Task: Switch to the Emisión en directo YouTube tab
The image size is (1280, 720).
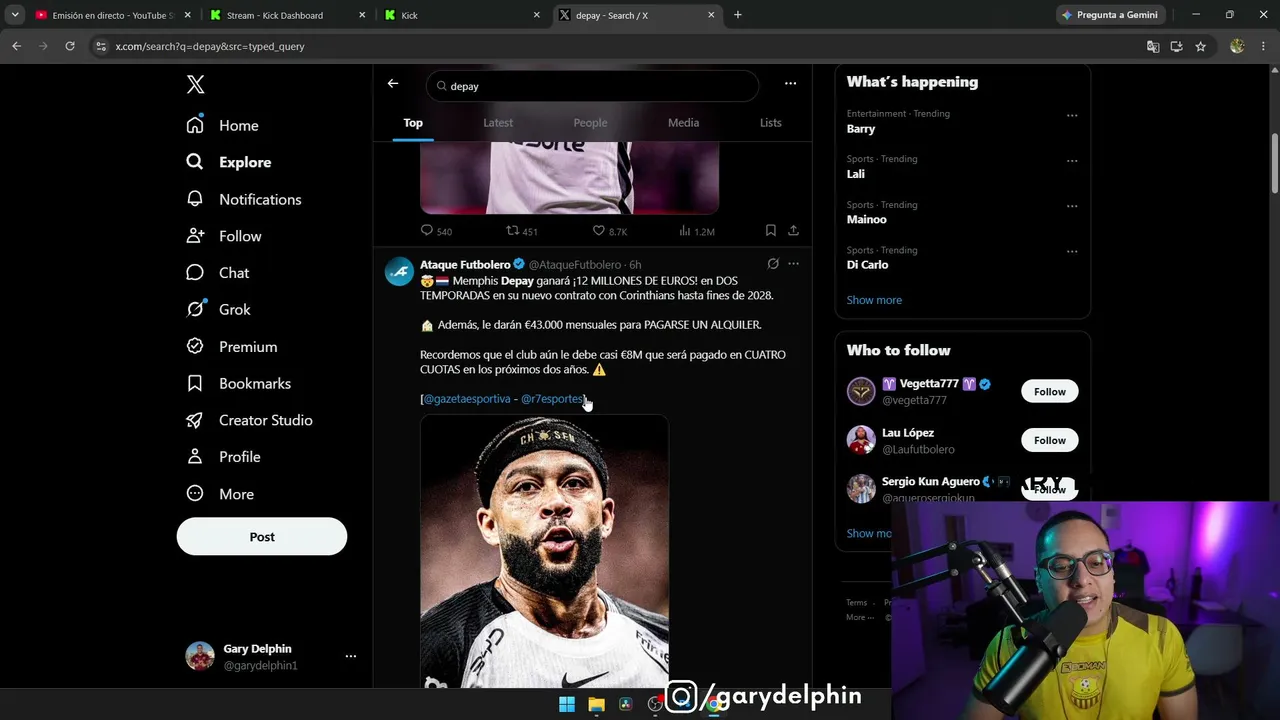Action: pos(112,15)
